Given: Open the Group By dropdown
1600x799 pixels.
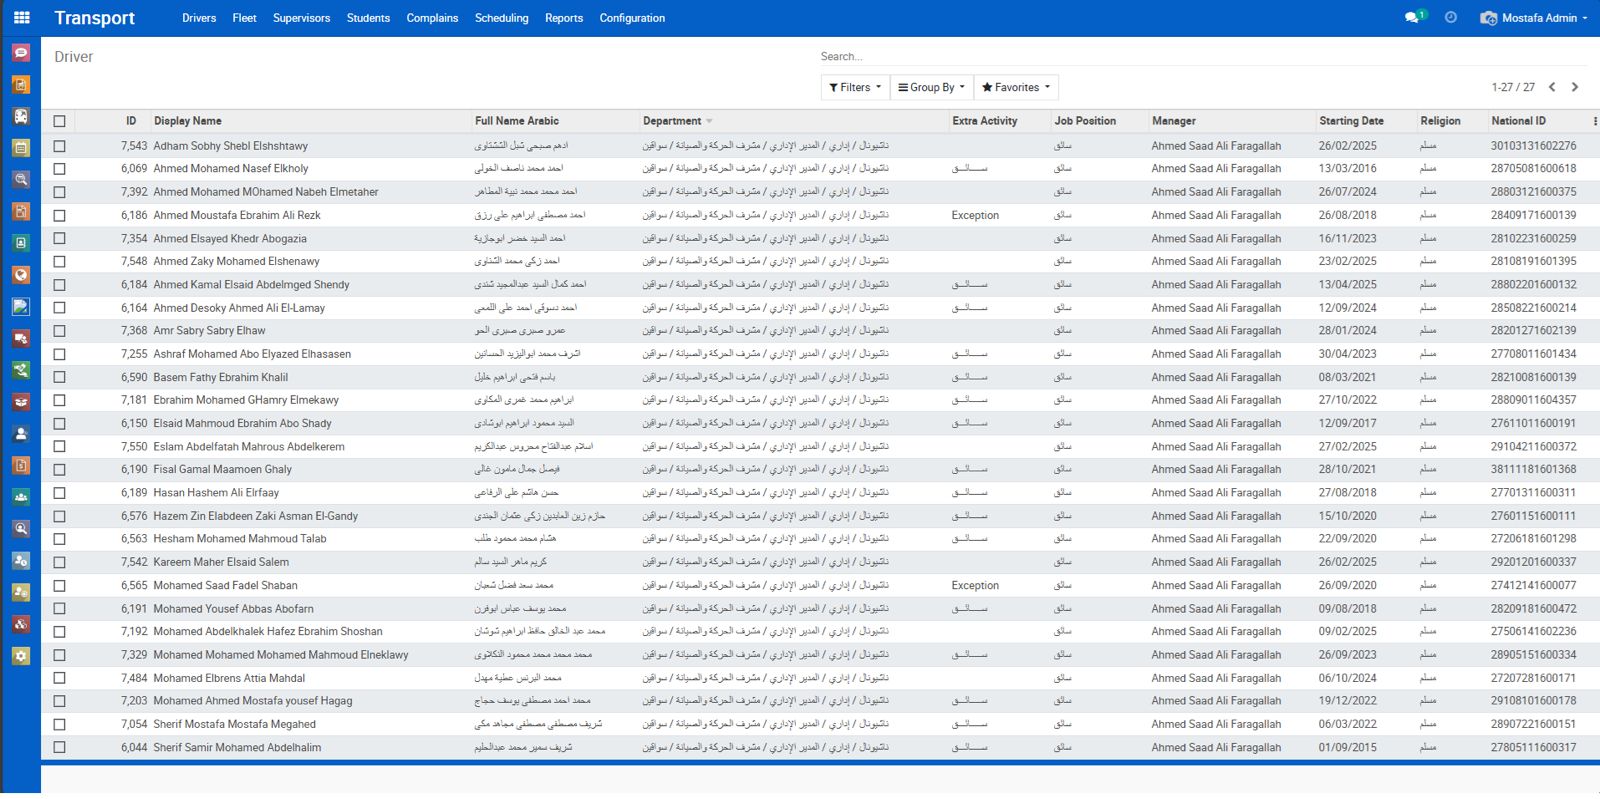Looking at the screenshot, I should coord(931,87).
